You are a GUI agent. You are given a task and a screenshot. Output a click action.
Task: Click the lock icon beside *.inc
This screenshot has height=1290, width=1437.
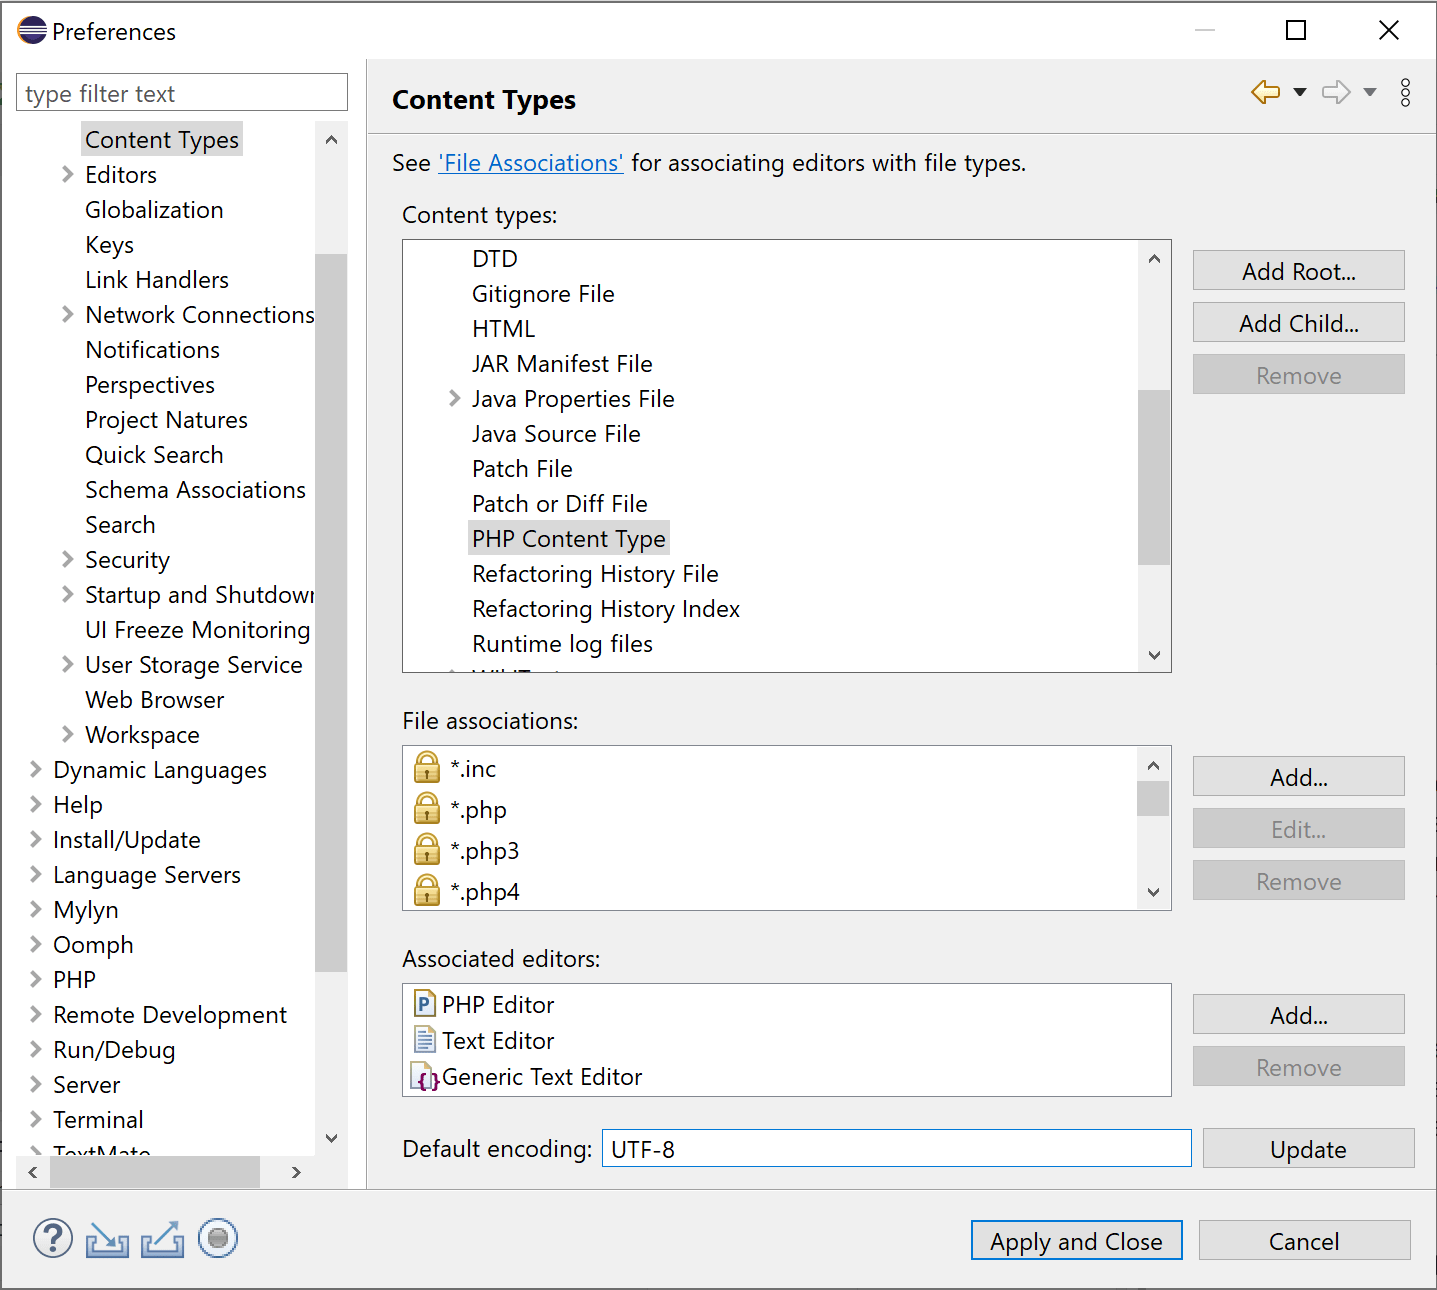(x=427, y=767)
